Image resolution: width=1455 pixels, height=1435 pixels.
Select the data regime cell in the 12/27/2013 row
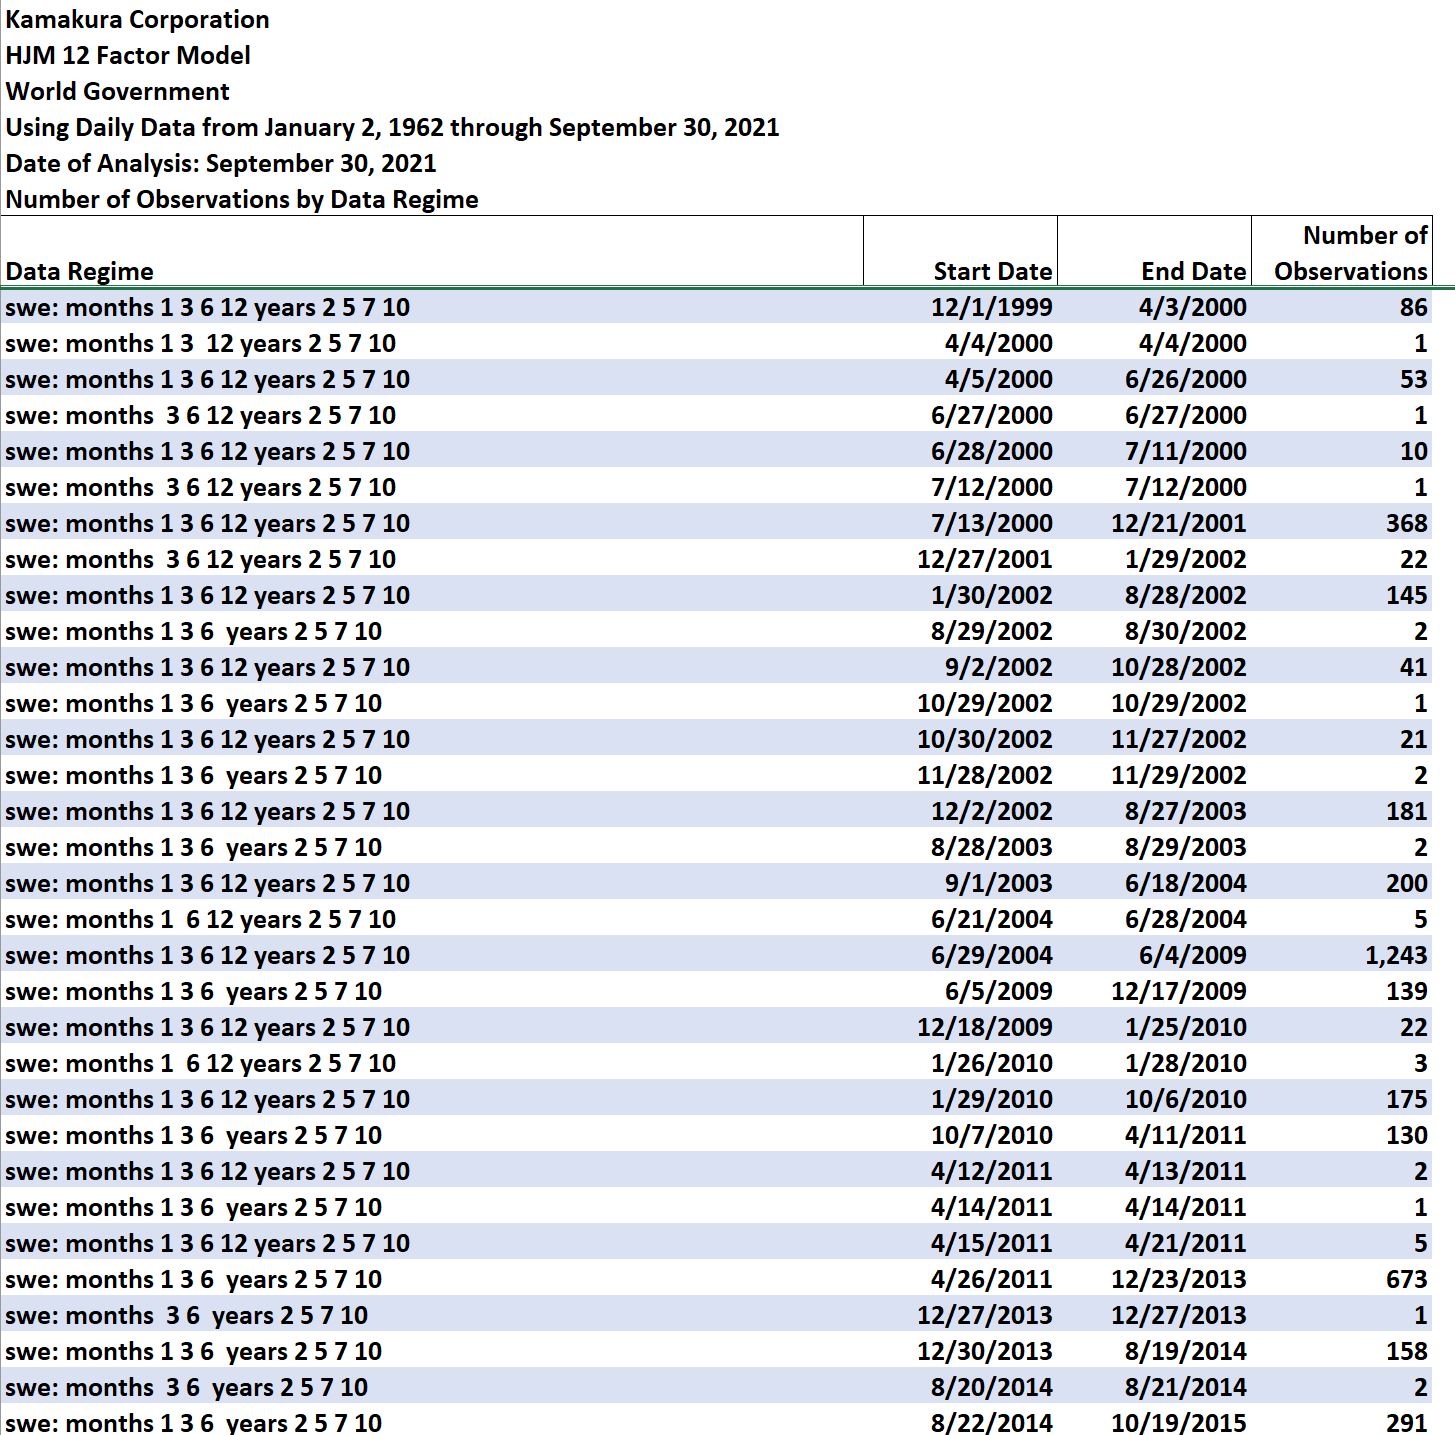432,1315
